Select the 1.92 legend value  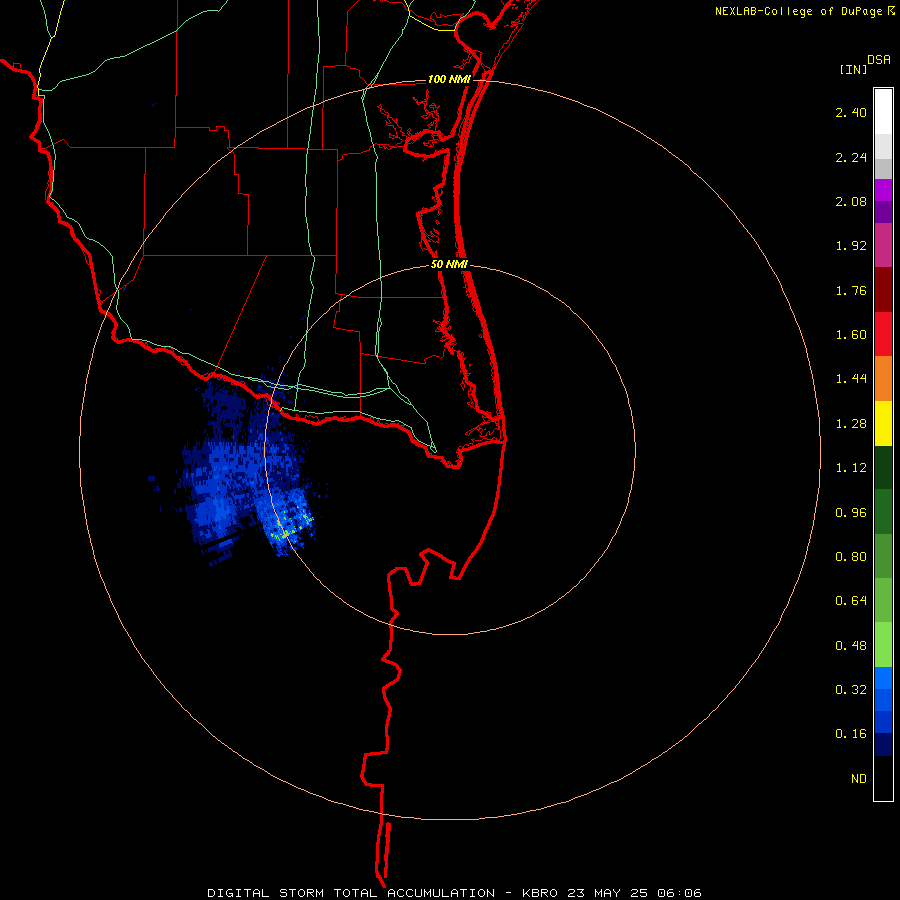[851, 246]
